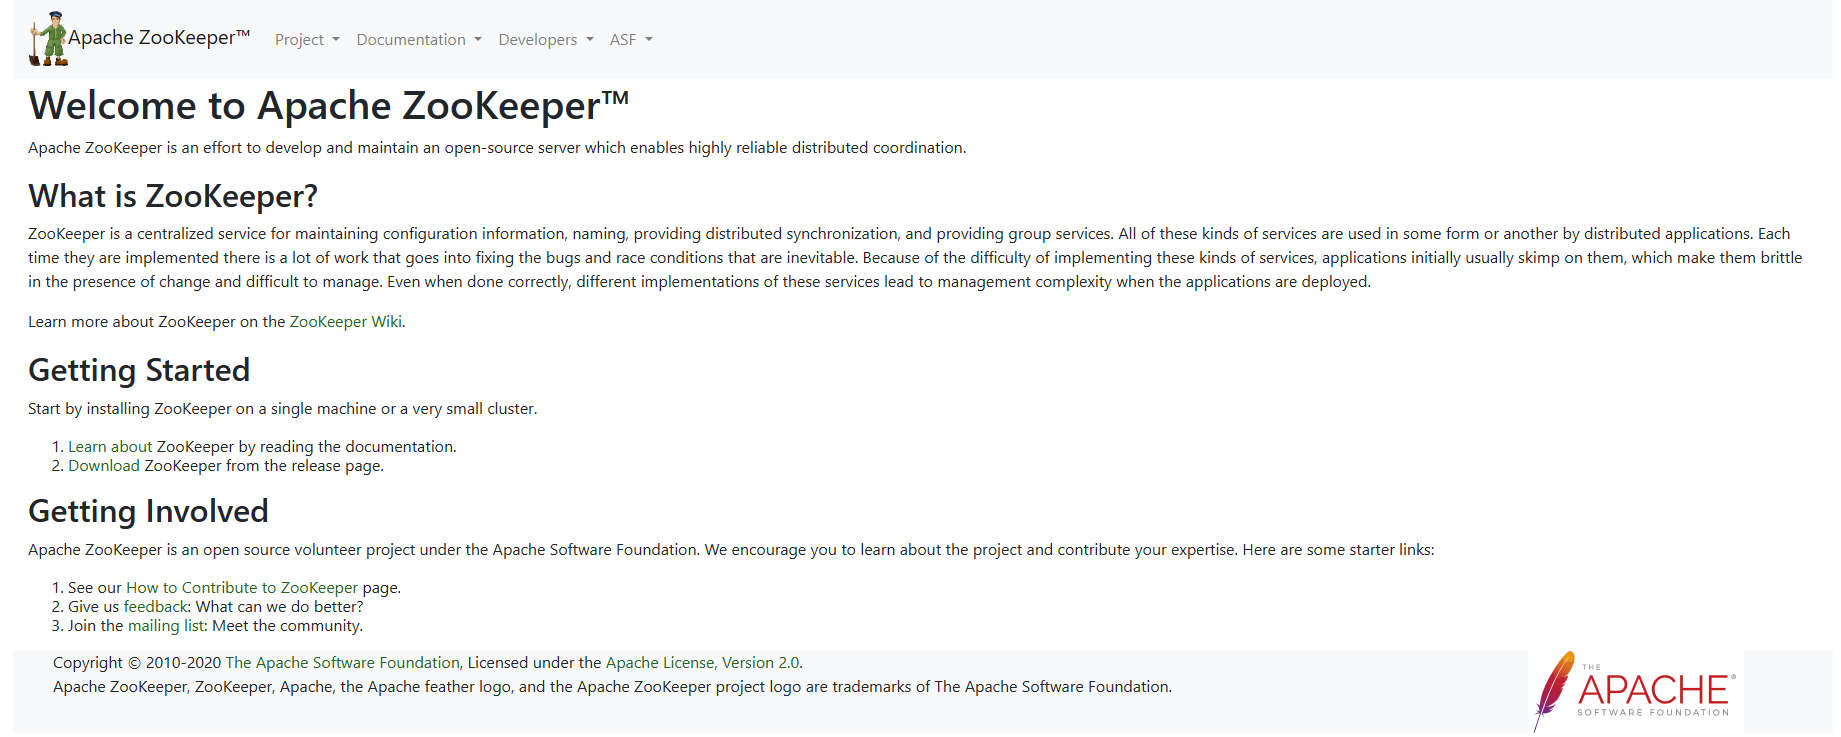This screenshot has width=1841, height=737.
Task: Expand the ASF dropdown menu
Action: (631, 40)
